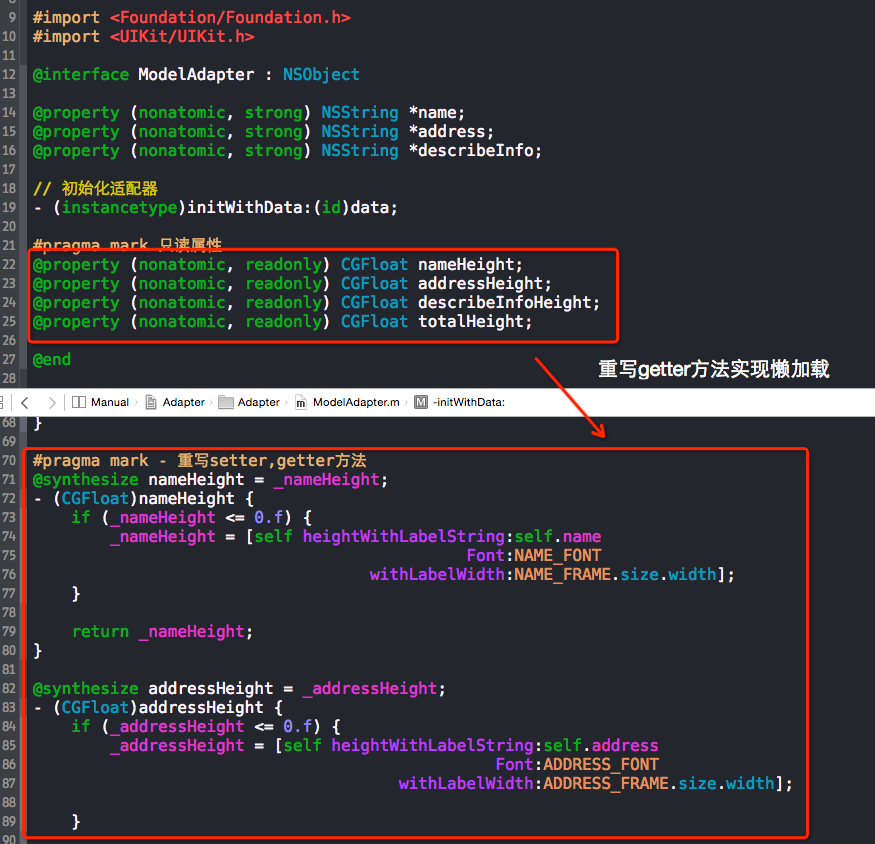This screenshot has width=875, height=844.
Task: Click the NSObject superclass text
Action: coord(321,75)
